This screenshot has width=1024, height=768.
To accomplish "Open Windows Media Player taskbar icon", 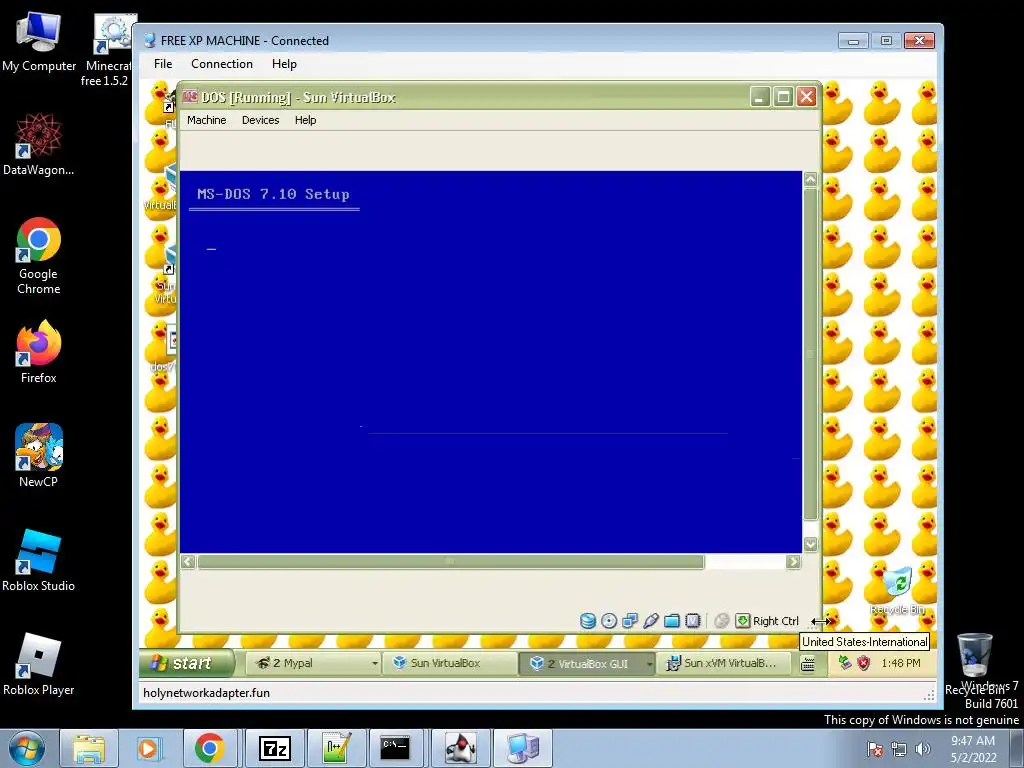I will [148, 748].
